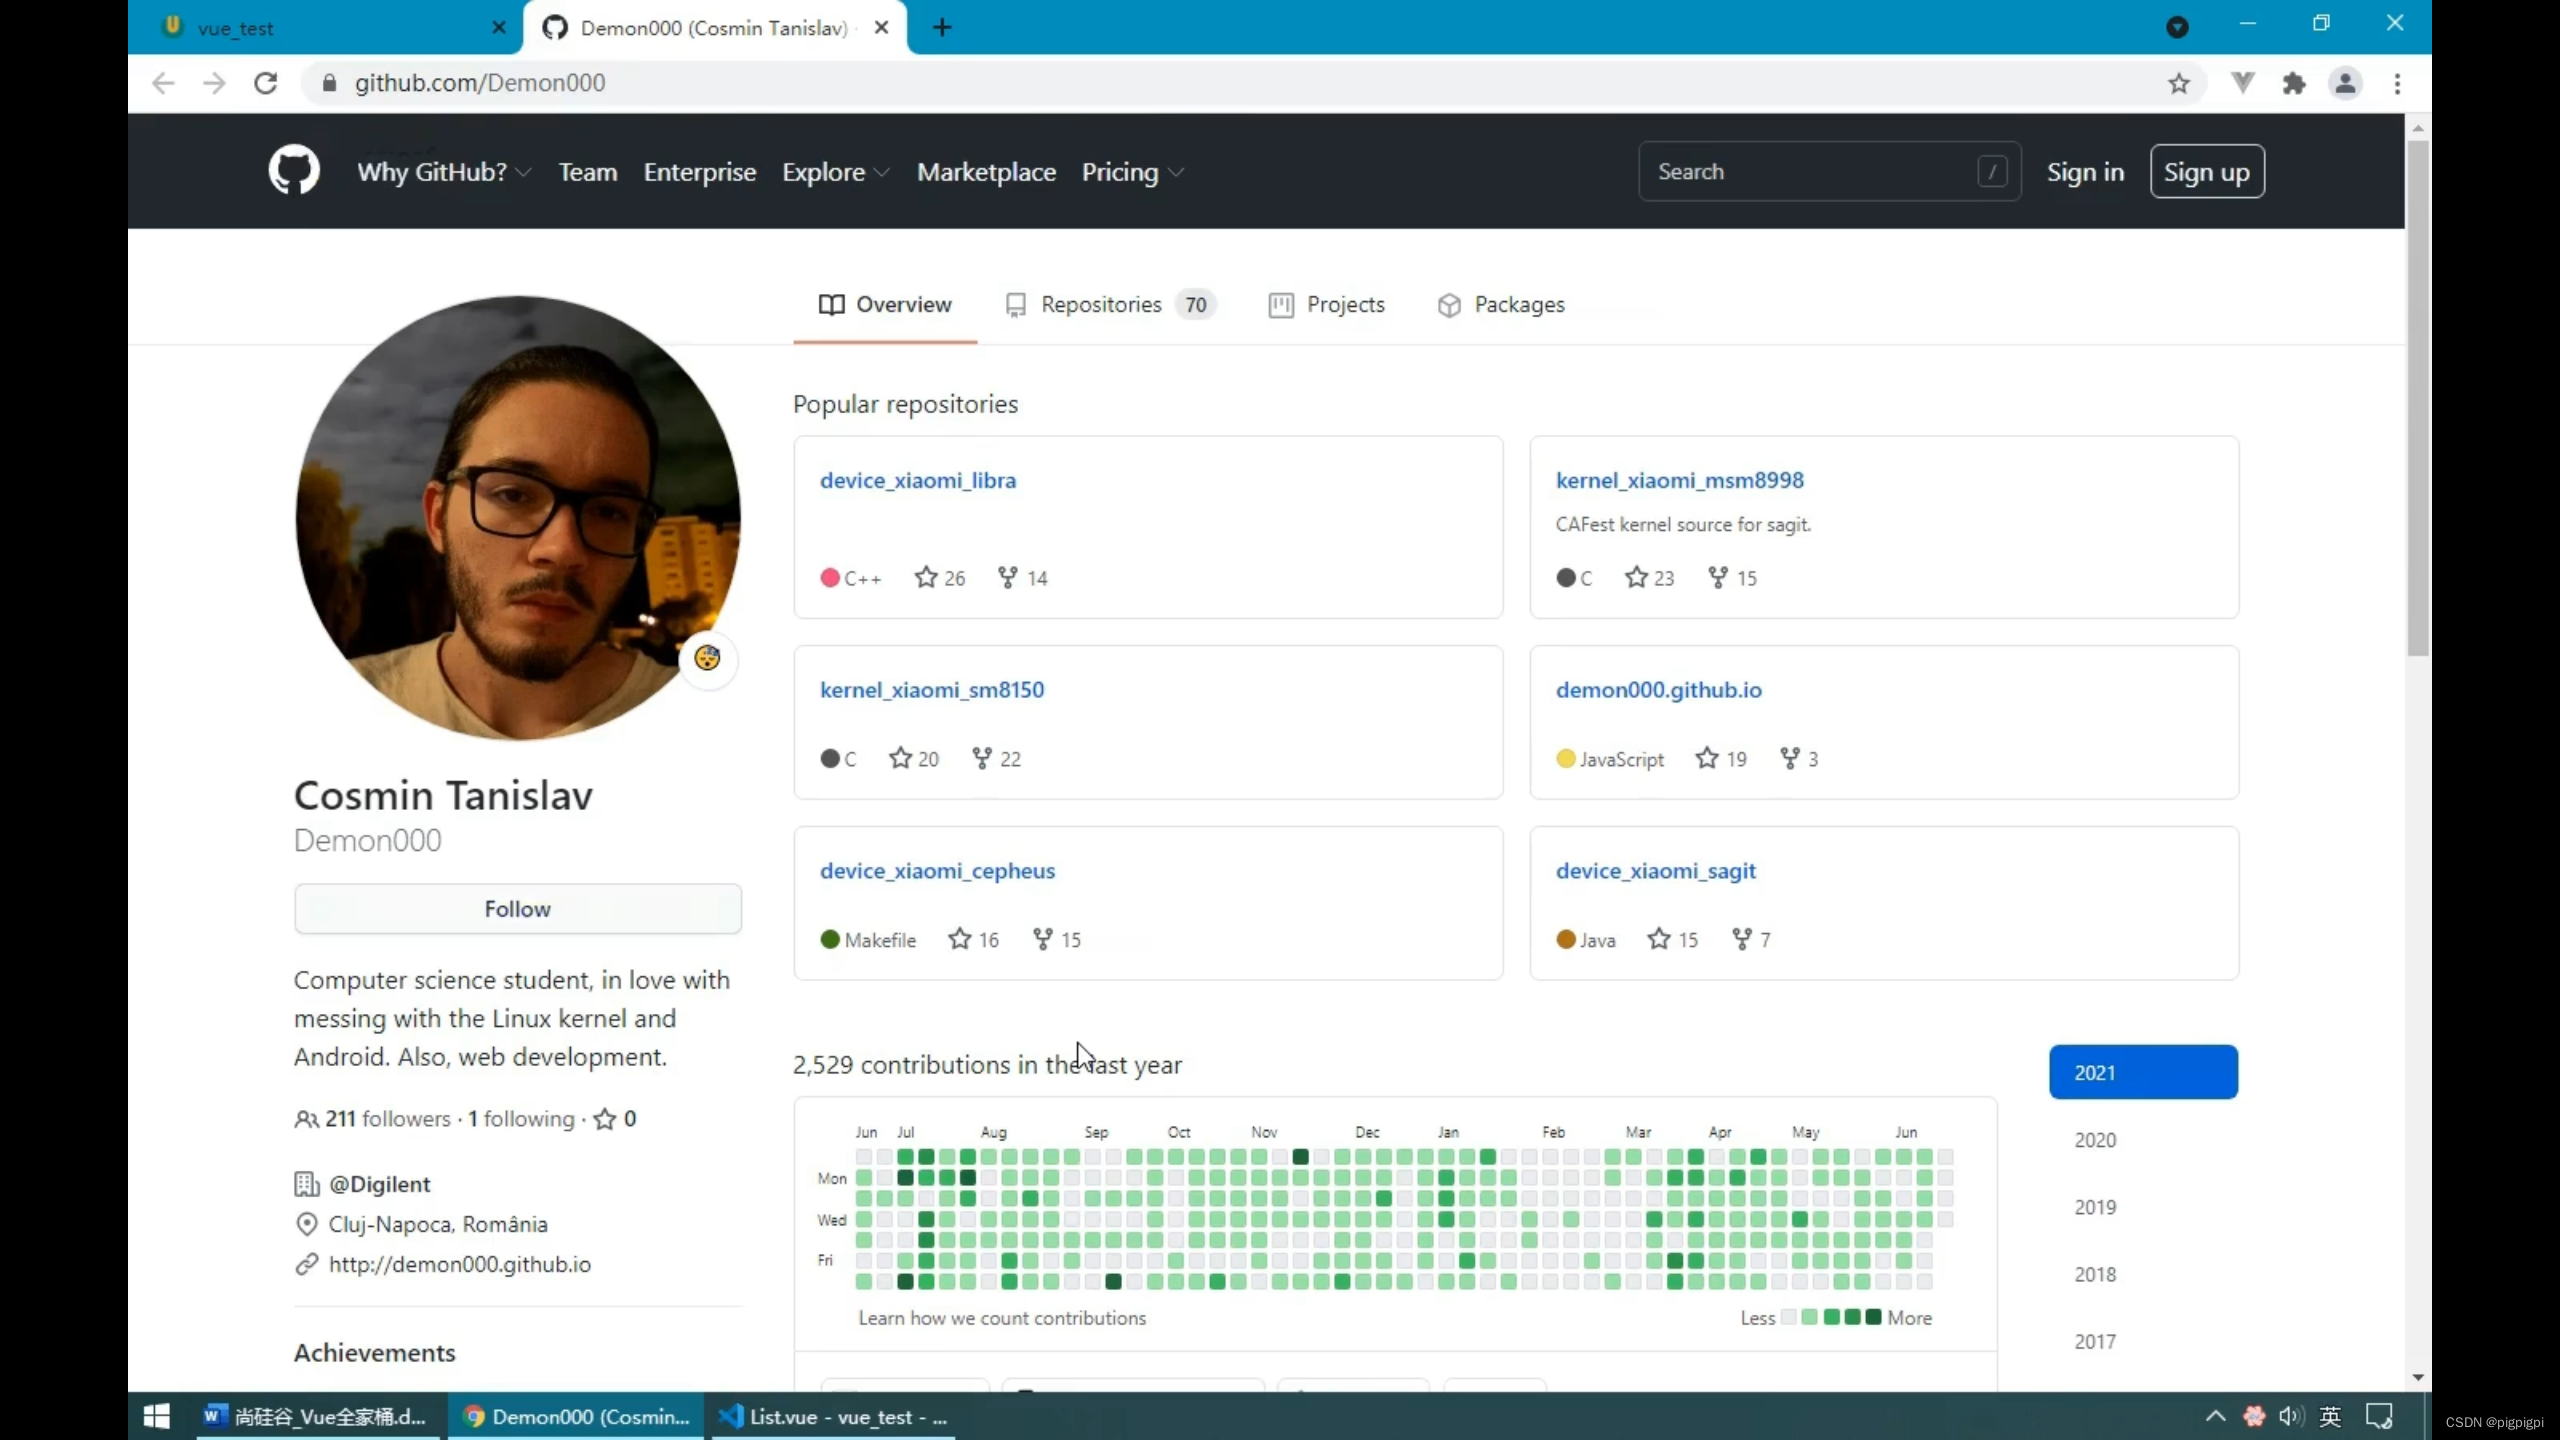
Task: Click star count of device_xiaomi_cepheus
Action: click(974, 940)
